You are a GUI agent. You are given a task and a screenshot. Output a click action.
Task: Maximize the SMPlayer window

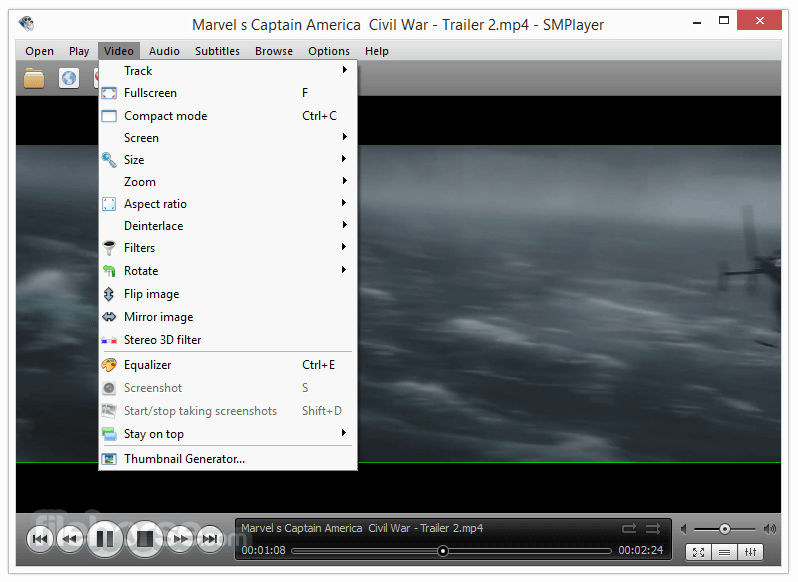pos(724,21)
